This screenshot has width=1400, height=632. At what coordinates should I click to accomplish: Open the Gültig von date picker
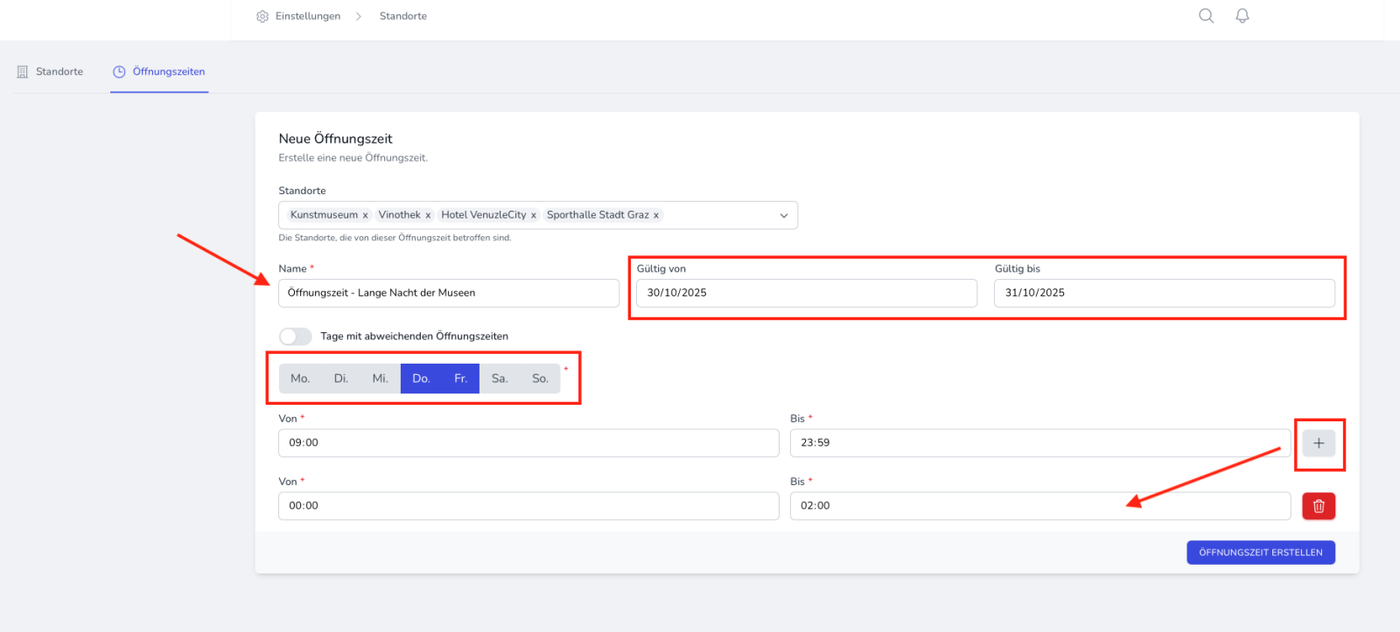806,293
